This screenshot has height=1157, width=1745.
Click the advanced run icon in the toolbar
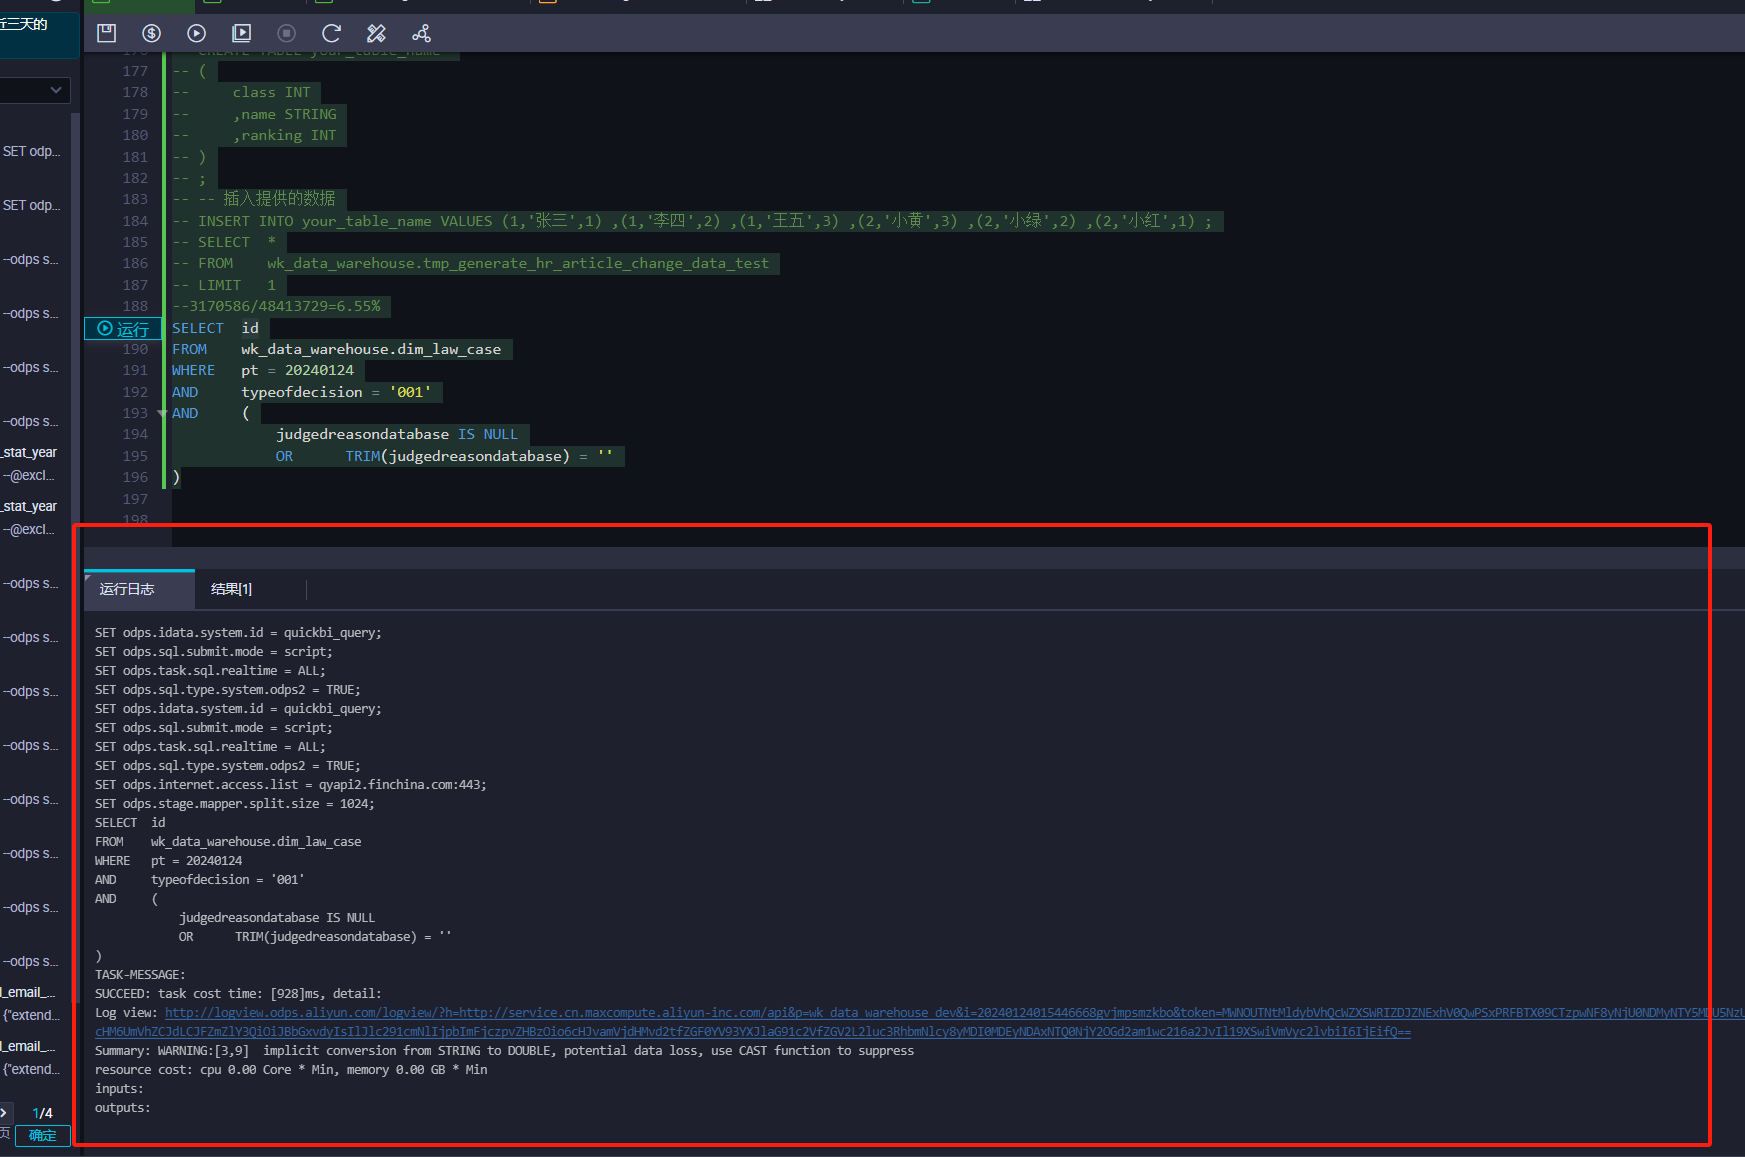241,33
